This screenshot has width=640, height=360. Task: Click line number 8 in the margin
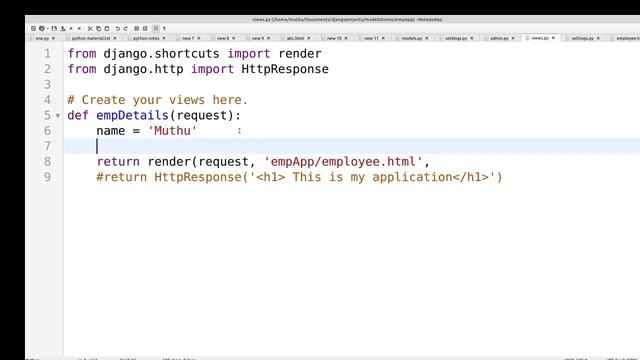click(47, 162)
